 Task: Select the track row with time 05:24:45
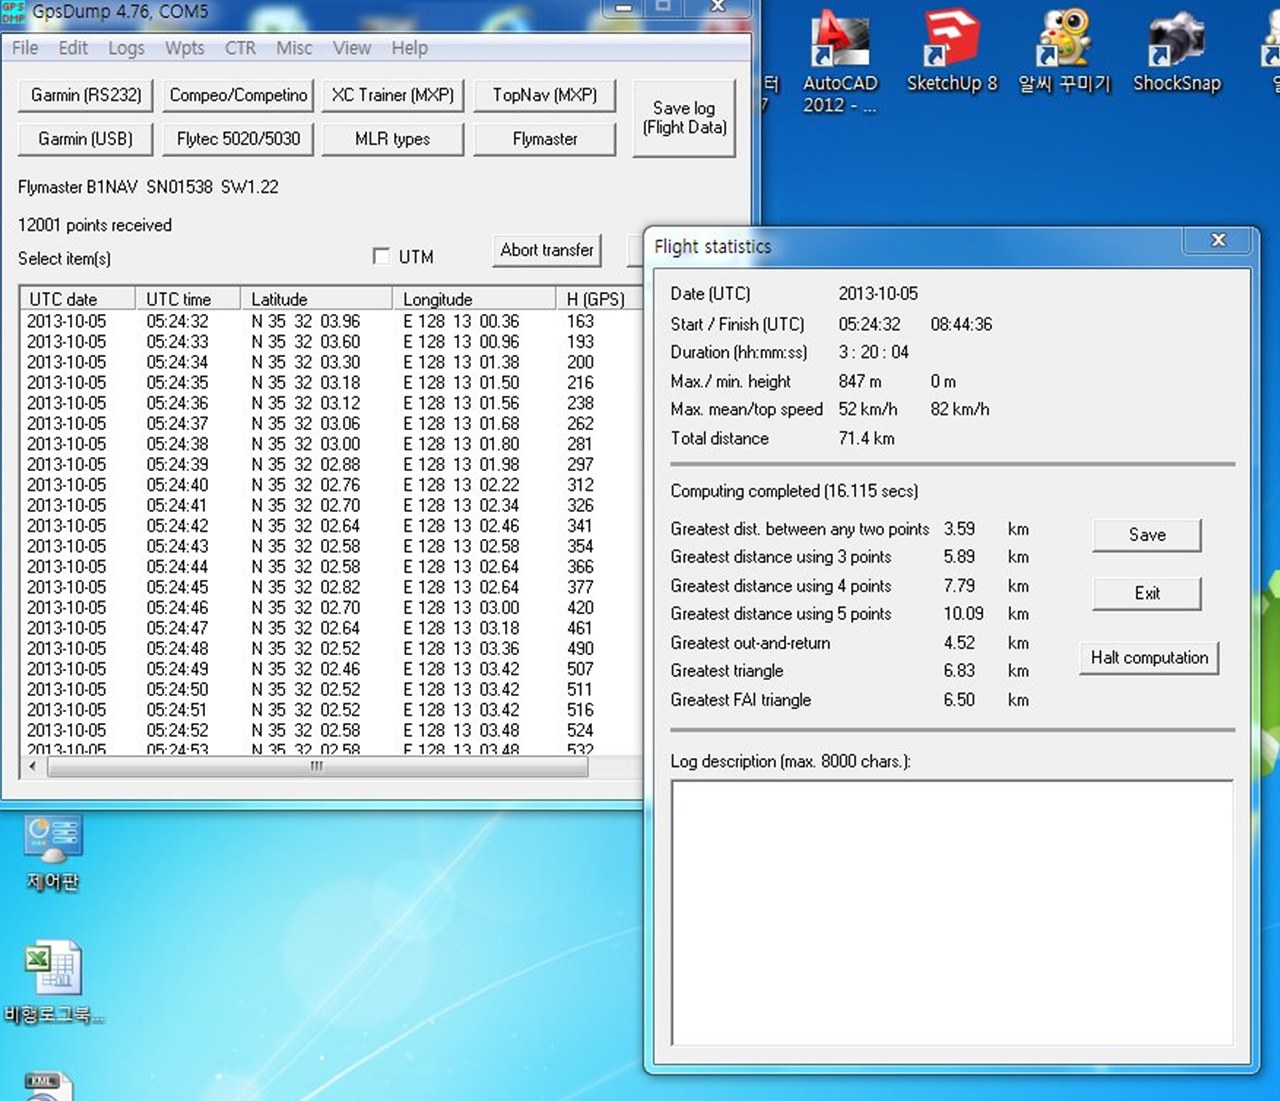tap(330, 587)
